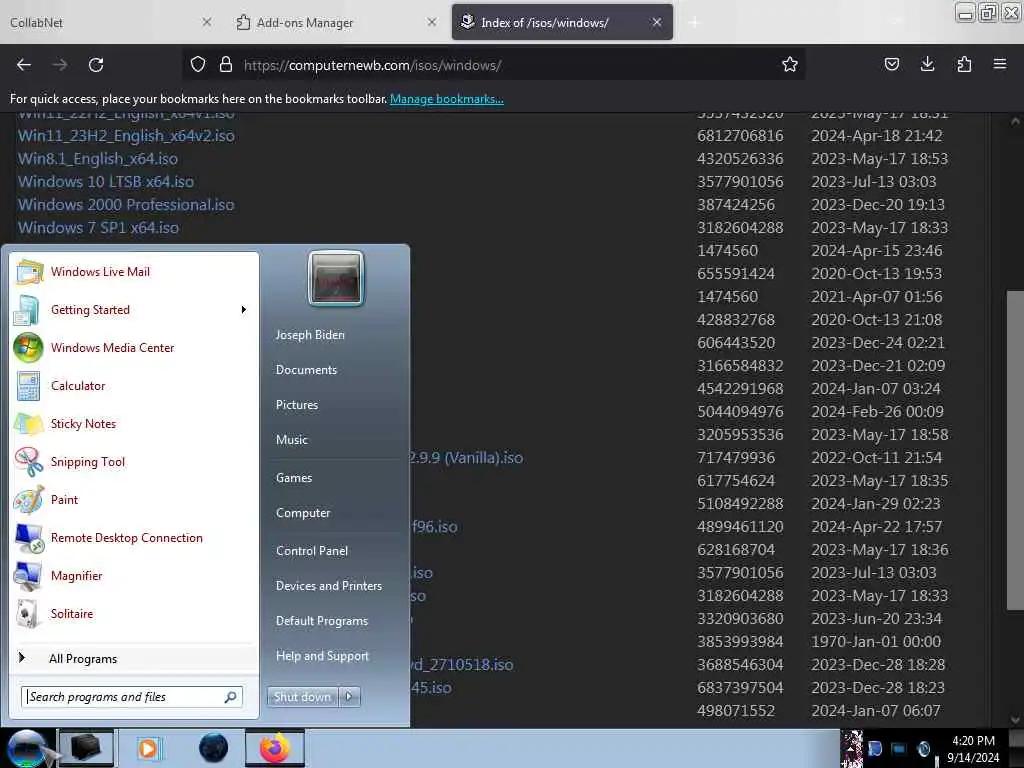Download Win8.1_English_x64.iso
This screenshot has width=1024, height=768.
click(98, 159)
